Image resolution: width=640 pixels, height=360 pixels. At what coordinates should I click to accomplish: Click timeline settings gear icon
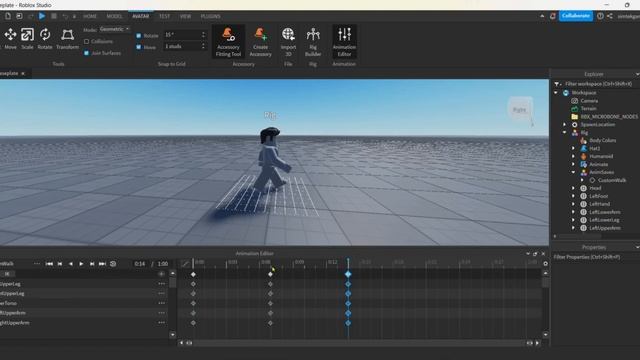pos(545,264)
